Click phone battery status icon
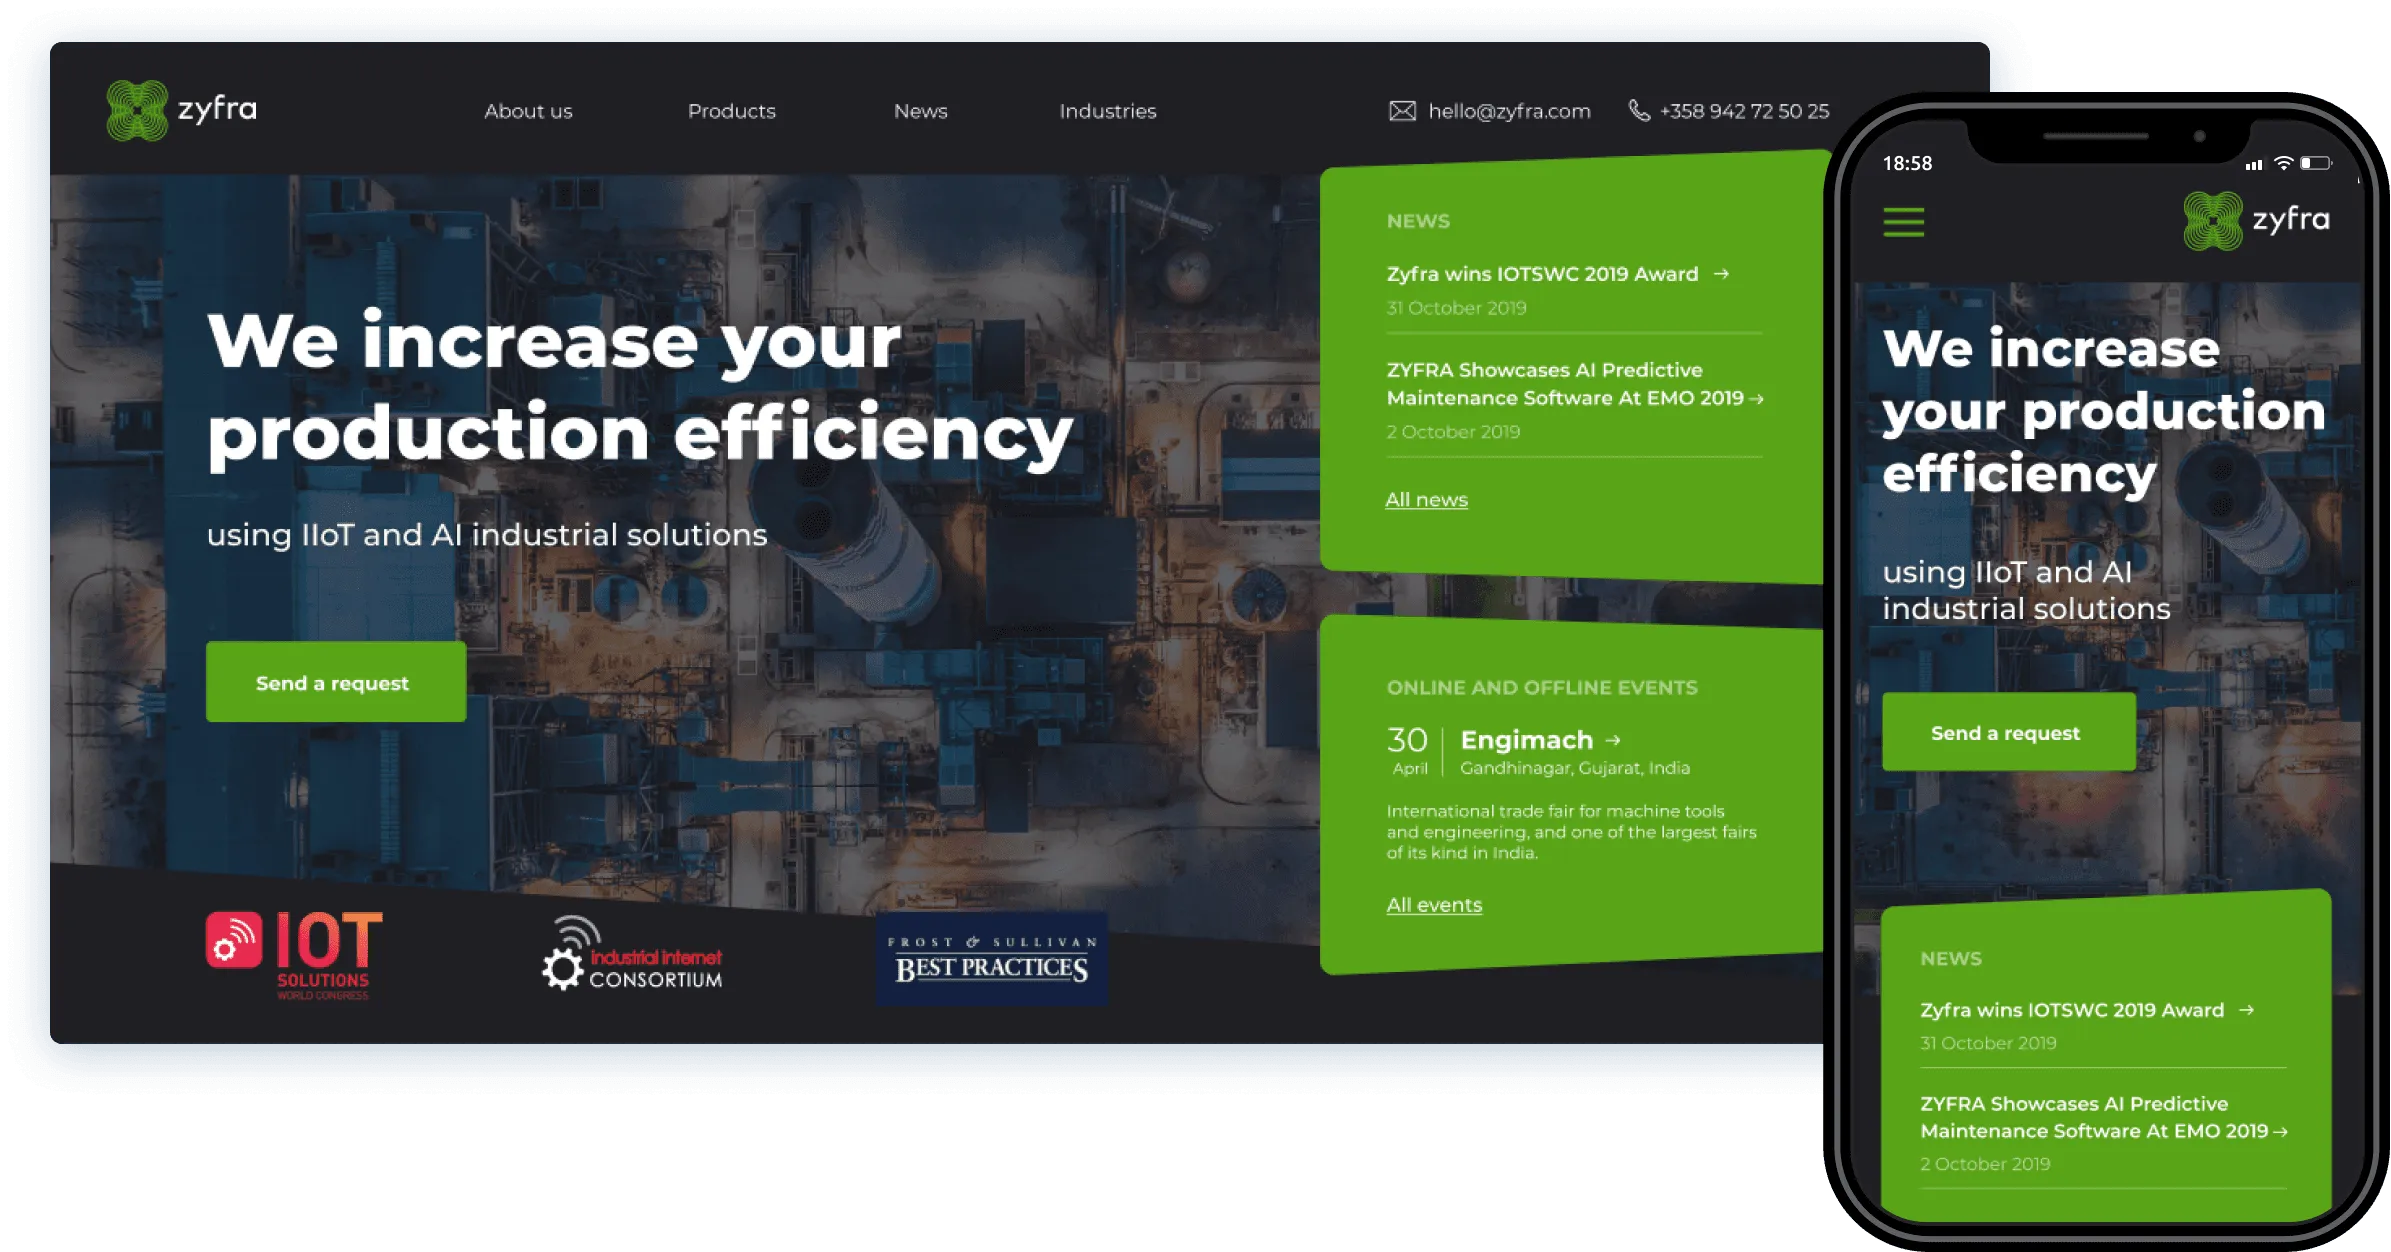Viewport: 2391px width, 1252px height. click(2316, 163)
